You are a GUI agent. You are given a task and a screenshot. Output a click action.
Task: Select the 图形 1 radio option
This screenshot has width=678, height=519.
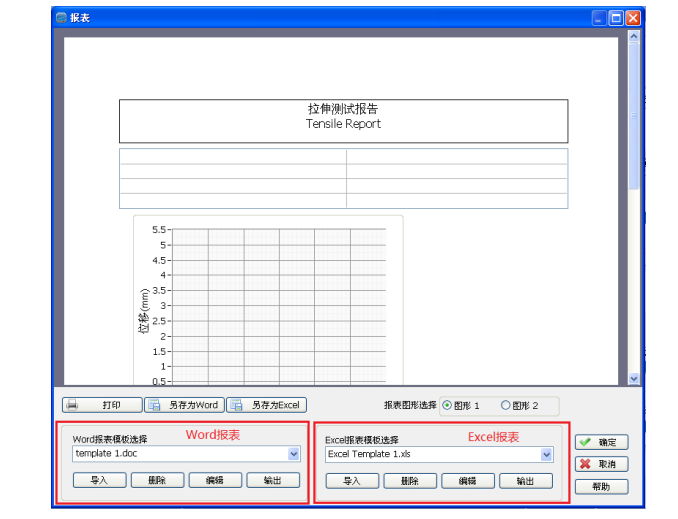coord(447,405)
